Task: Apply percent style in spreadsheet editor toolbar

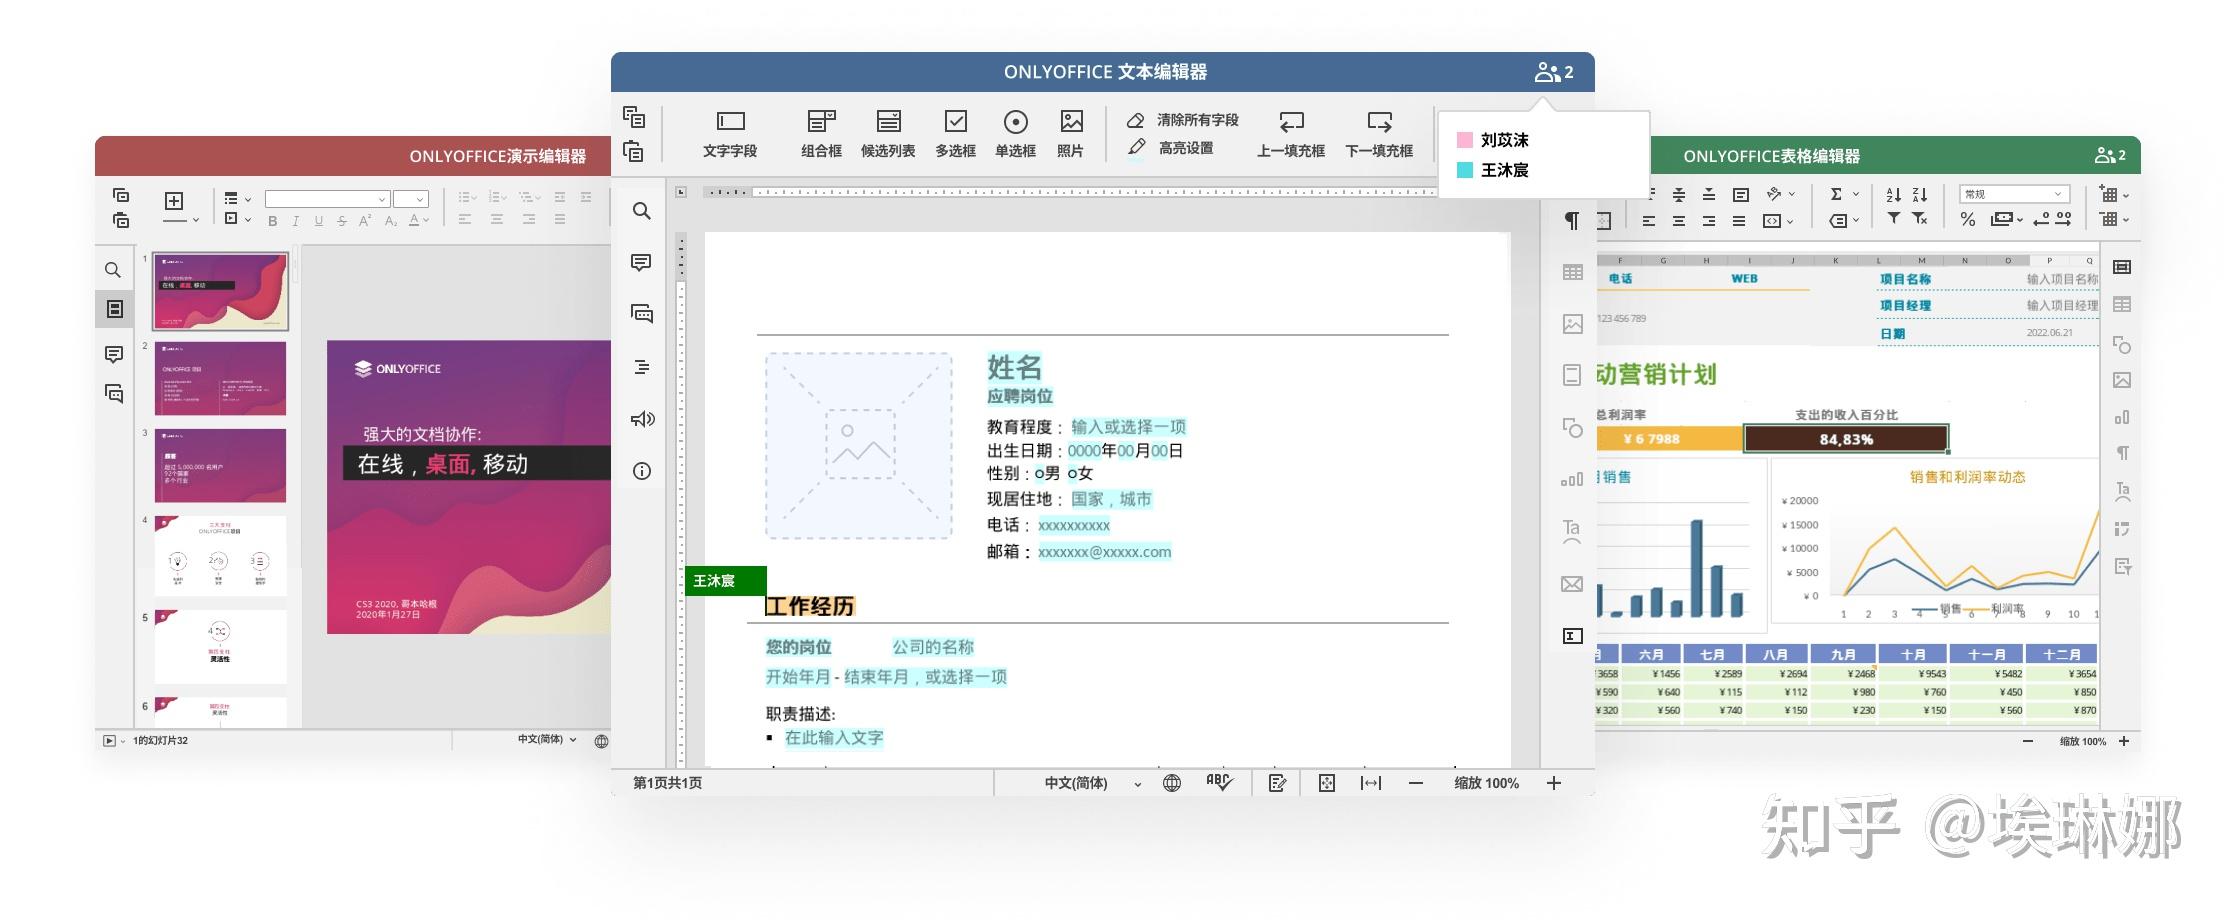Action: (x=1968, y=219)
